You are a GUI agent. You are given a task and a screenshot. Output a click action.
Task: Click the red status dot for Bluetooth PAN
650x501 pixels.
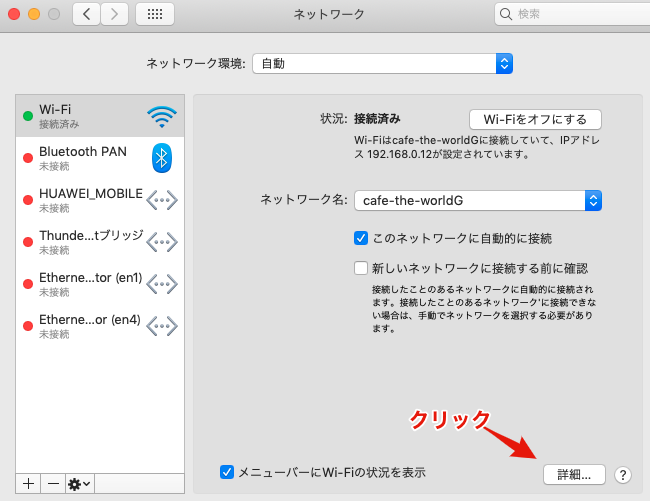28,158
